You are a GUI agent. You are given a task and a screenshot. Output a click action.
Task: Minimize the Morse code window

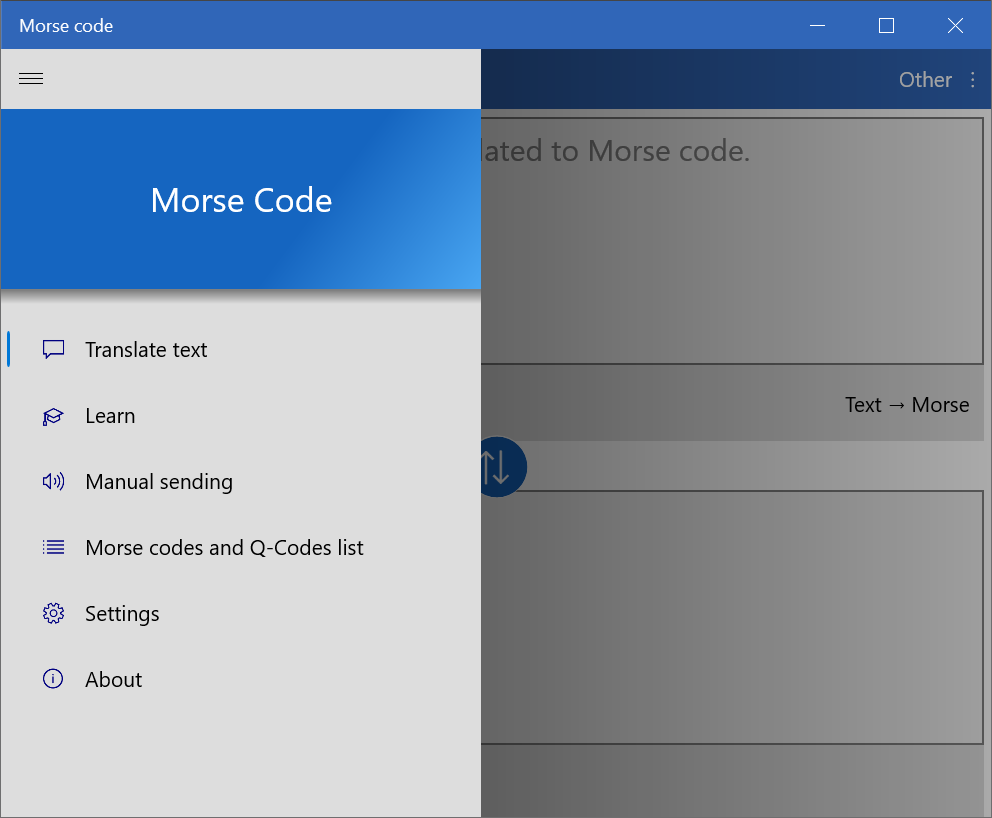coord(817,25)
